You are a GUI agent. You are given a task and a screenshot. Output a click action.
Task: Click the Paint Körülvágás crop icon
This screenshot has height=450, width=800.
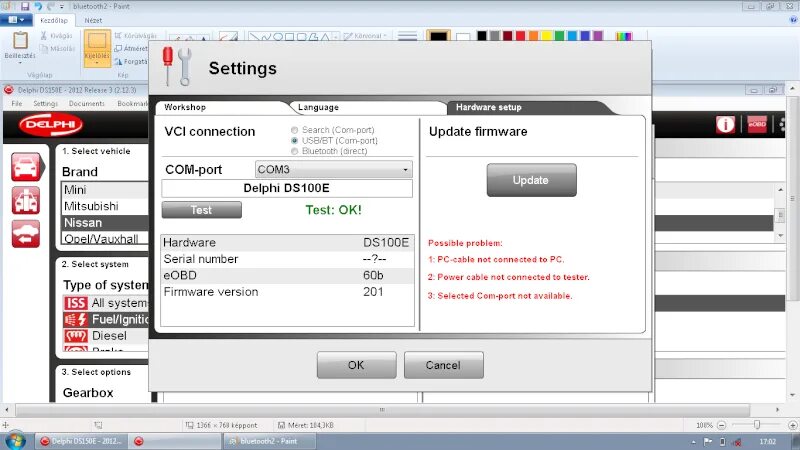(118, 35)
